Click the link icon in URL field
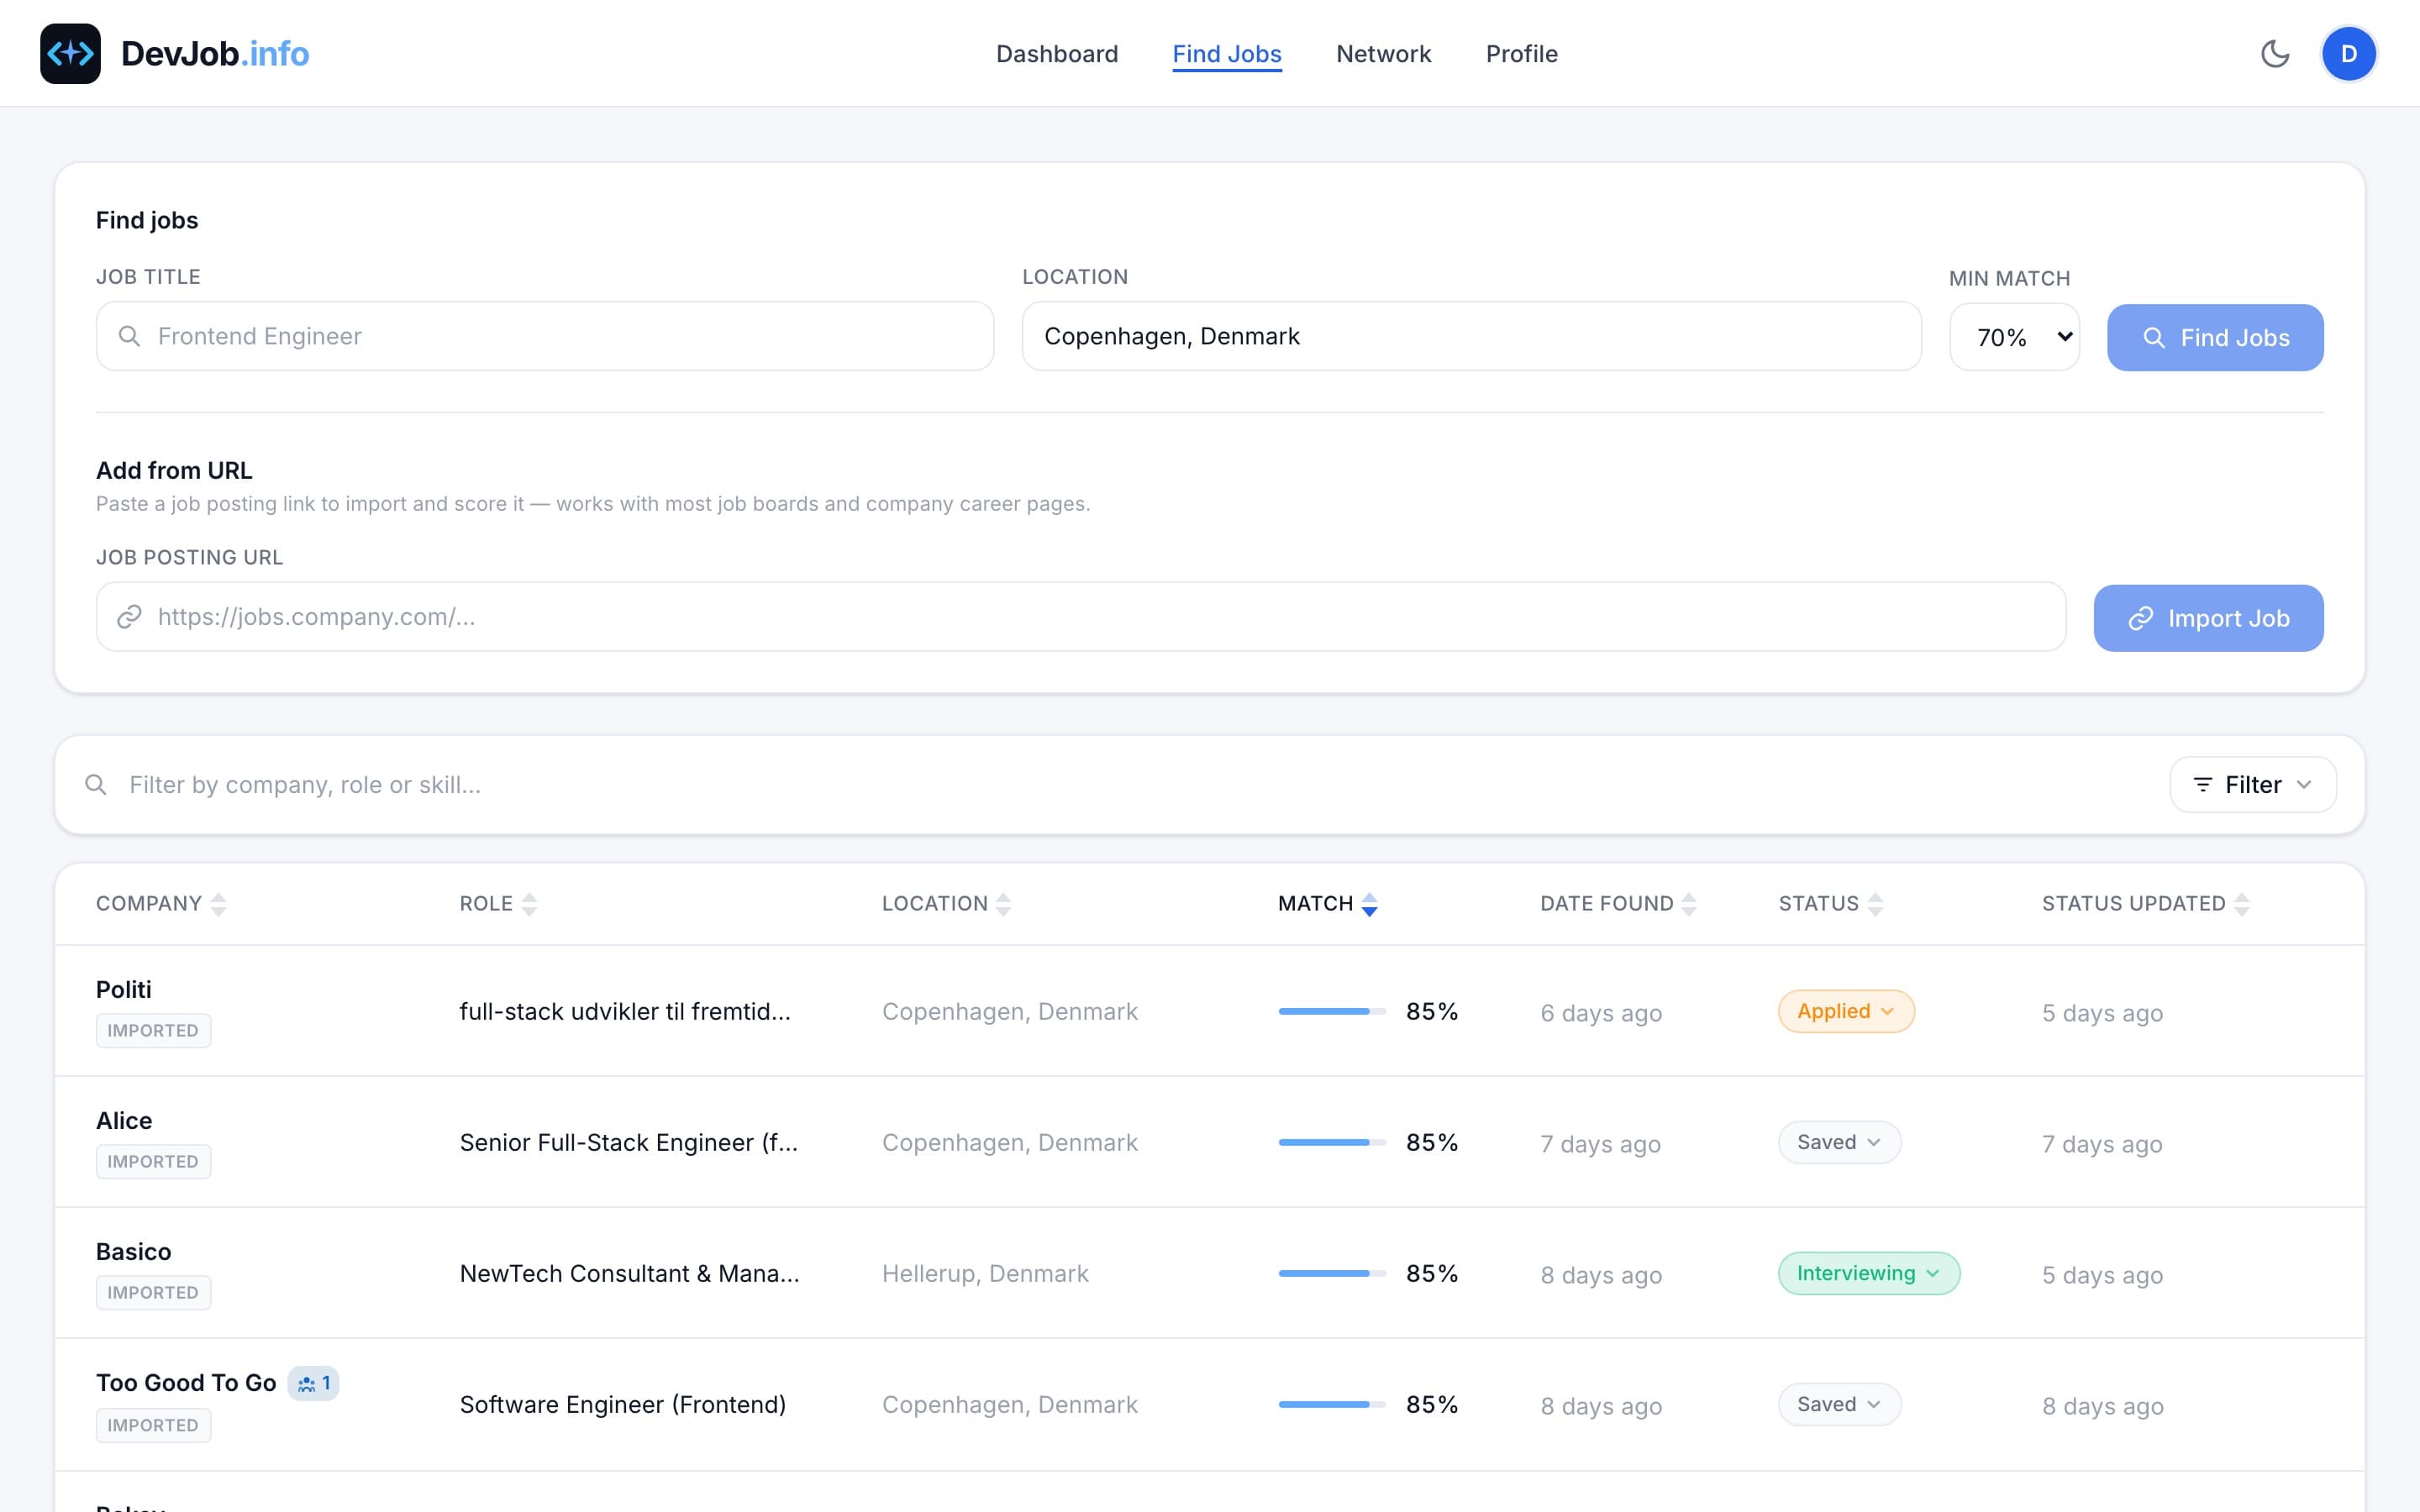This screenshot has height=1512, width=2420. pos(129,617)
